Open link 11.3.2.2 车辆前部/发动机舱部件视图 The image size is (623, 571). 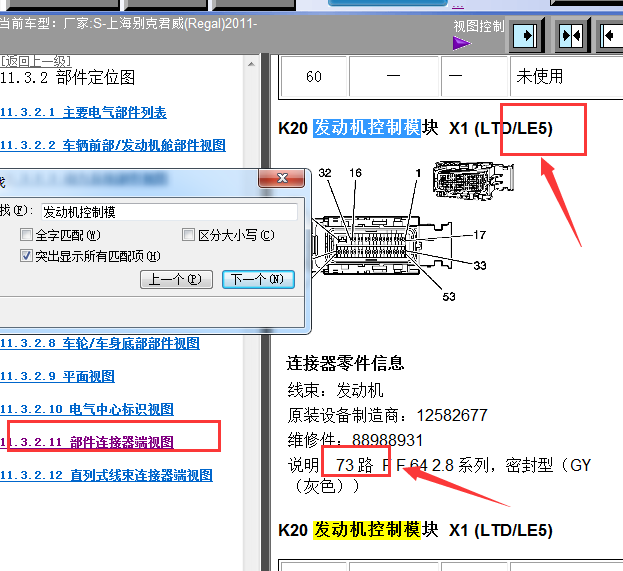(x=113, y=145)
